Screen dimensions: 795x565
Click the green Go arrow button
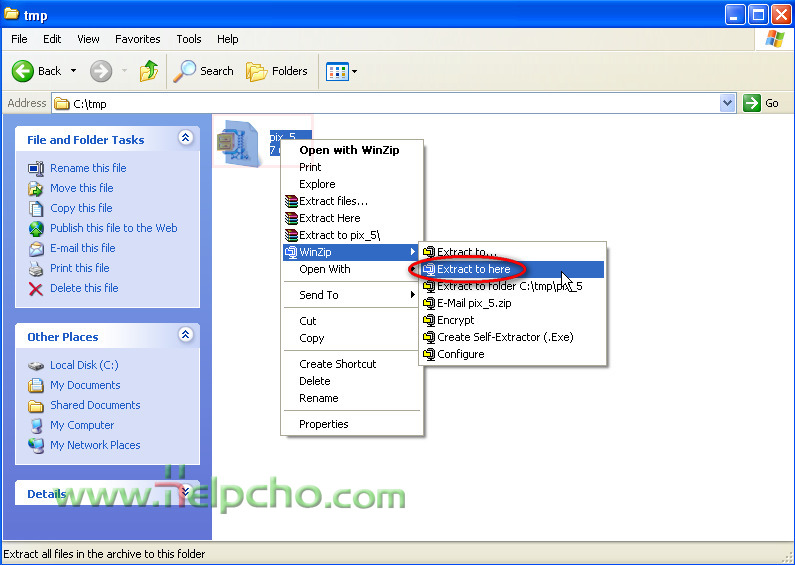click(x=751, y=103)
